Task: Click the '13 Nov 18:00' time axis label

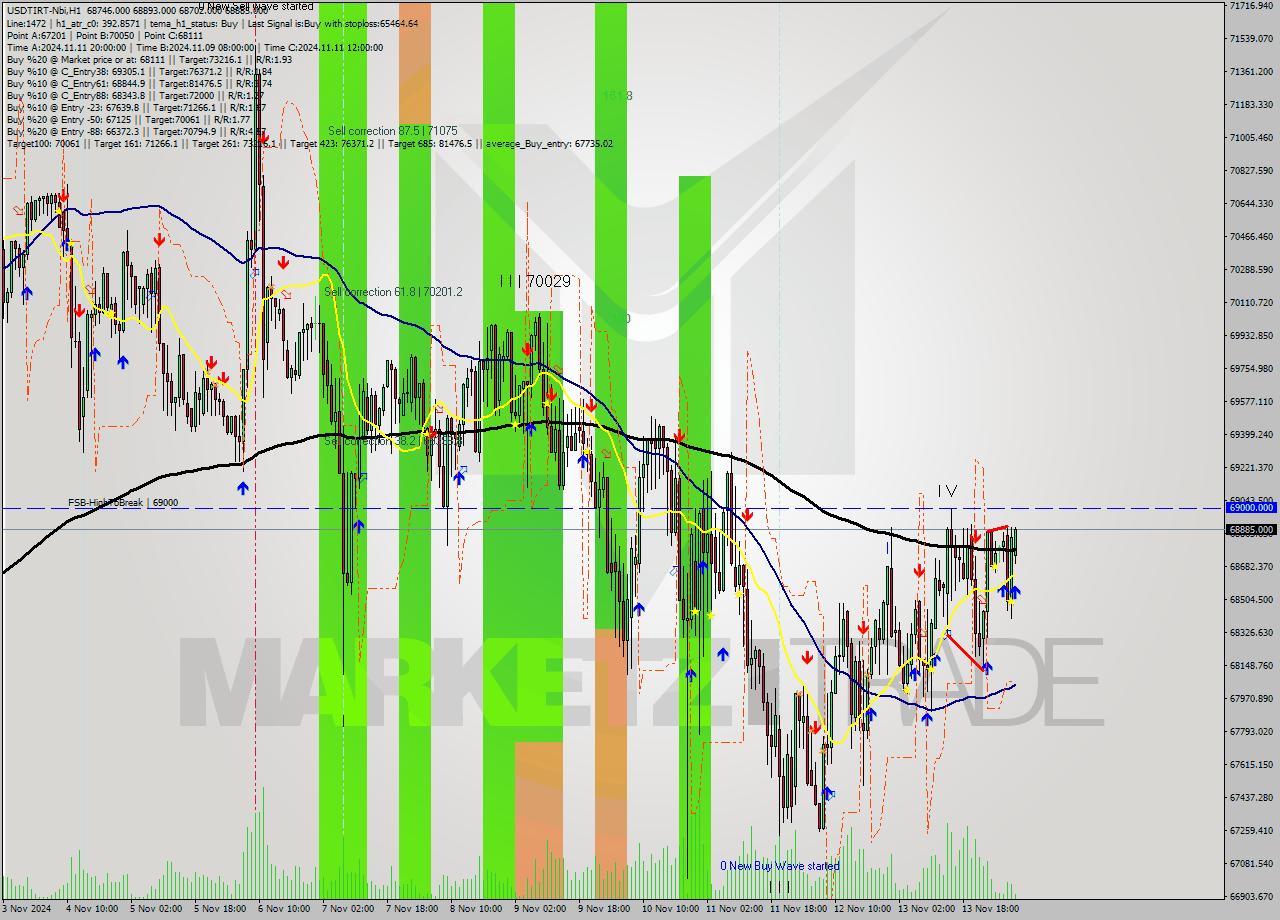Action: click(x=990, y=909)
